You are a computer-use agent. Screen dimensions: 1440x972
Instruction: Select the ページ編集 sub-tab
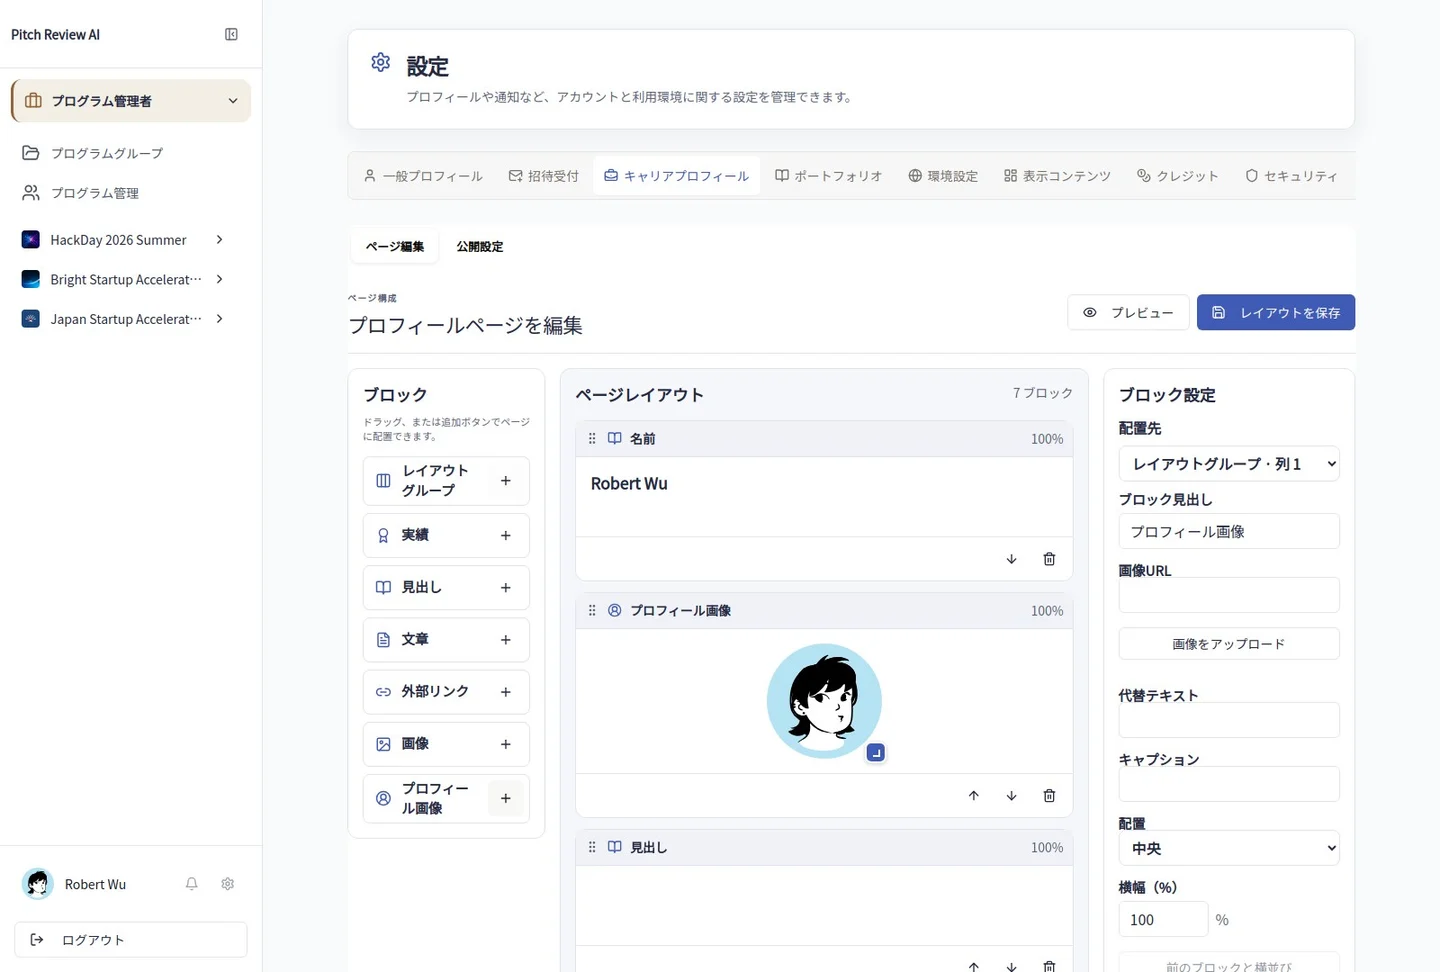coord(395,246)
